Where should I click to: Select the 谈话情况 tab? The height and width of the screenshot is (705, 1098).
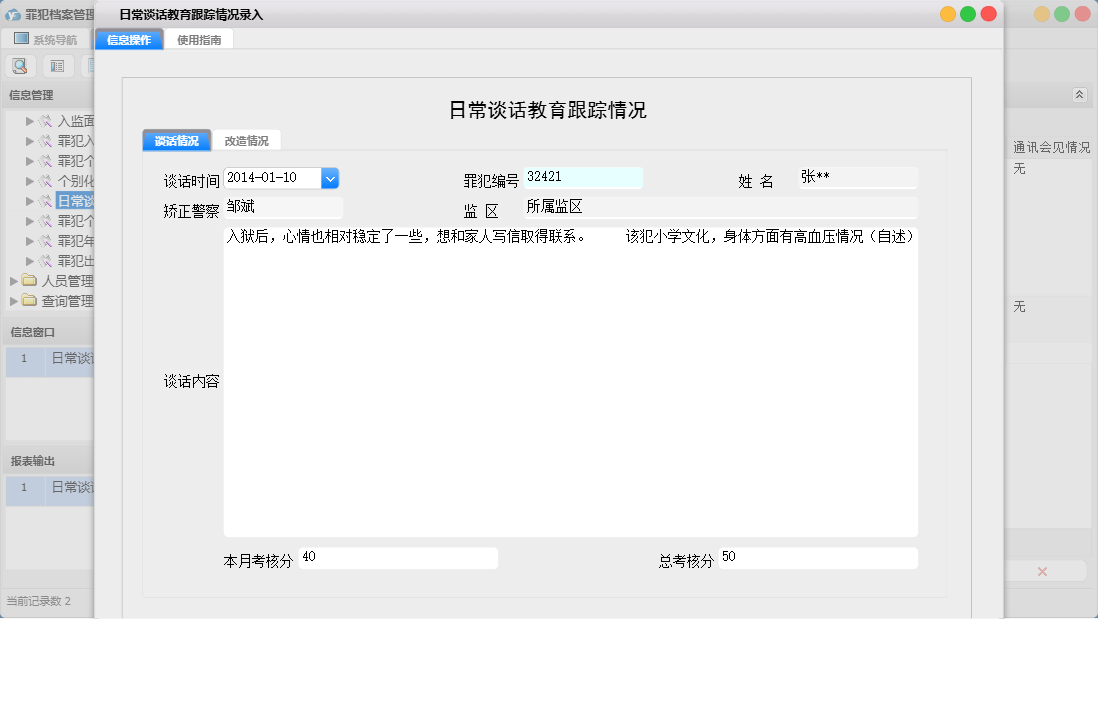click(176, 141)
